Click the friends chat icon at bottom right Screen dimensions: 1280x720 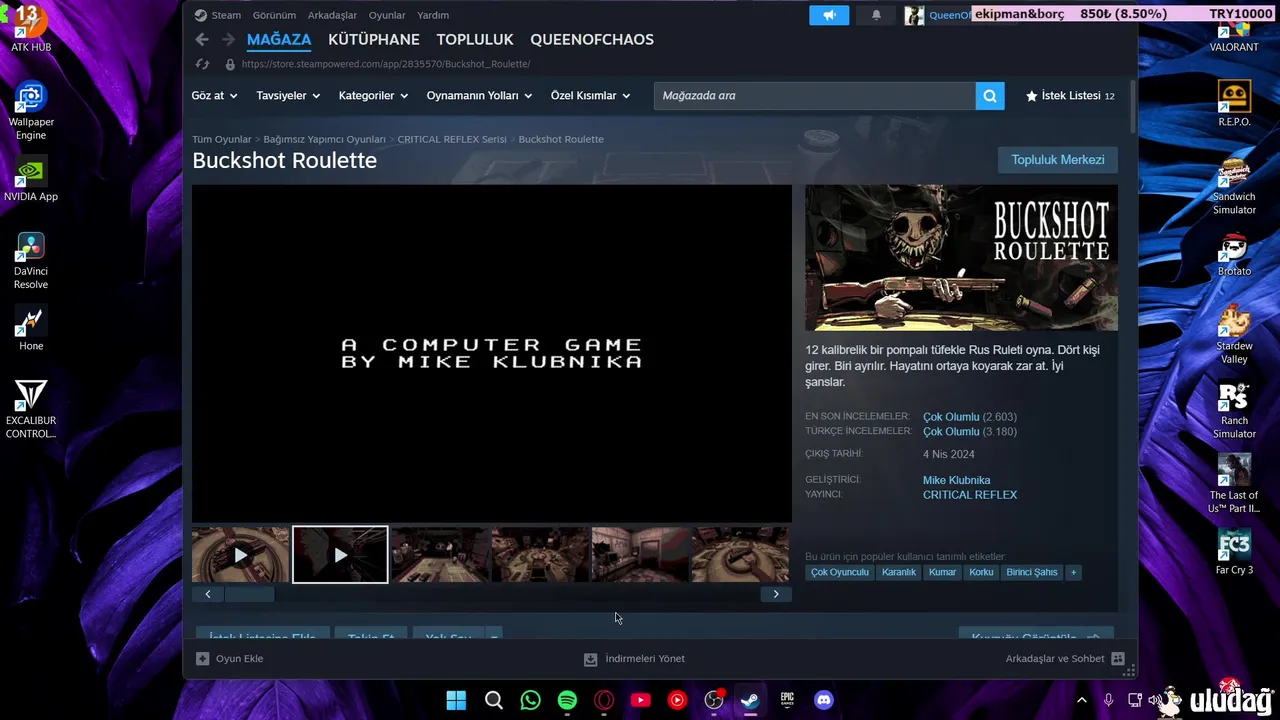coord(1118,659)
